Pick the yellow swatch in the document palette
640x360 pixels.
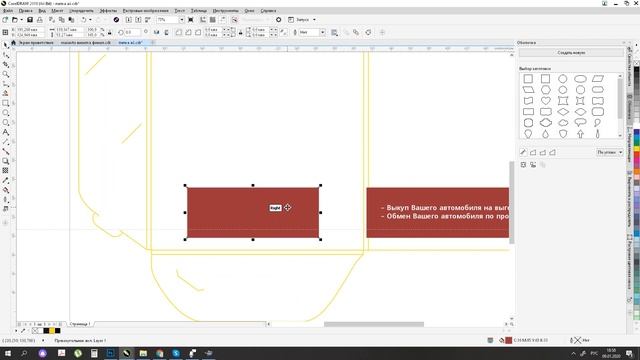tap(52, 331)
